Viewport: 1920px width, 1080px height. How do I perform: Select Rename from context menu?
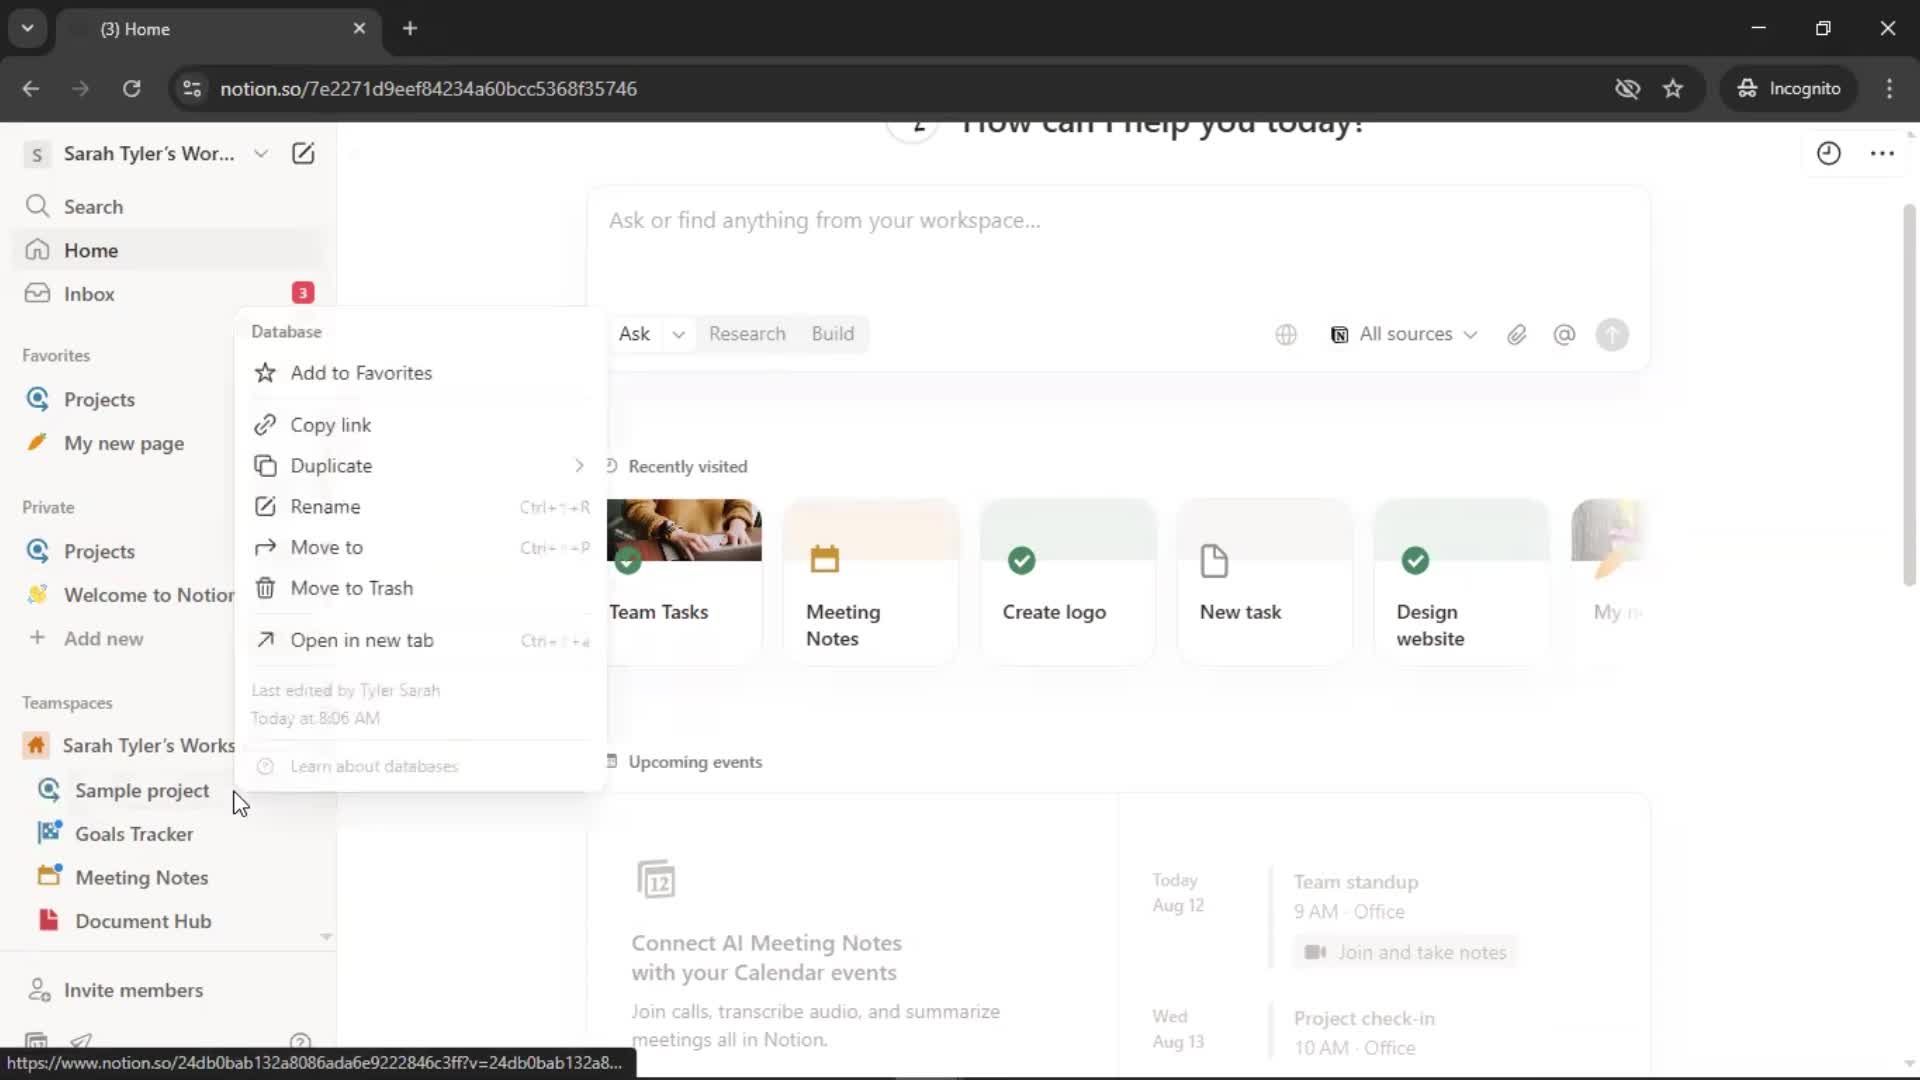[420, 507]
